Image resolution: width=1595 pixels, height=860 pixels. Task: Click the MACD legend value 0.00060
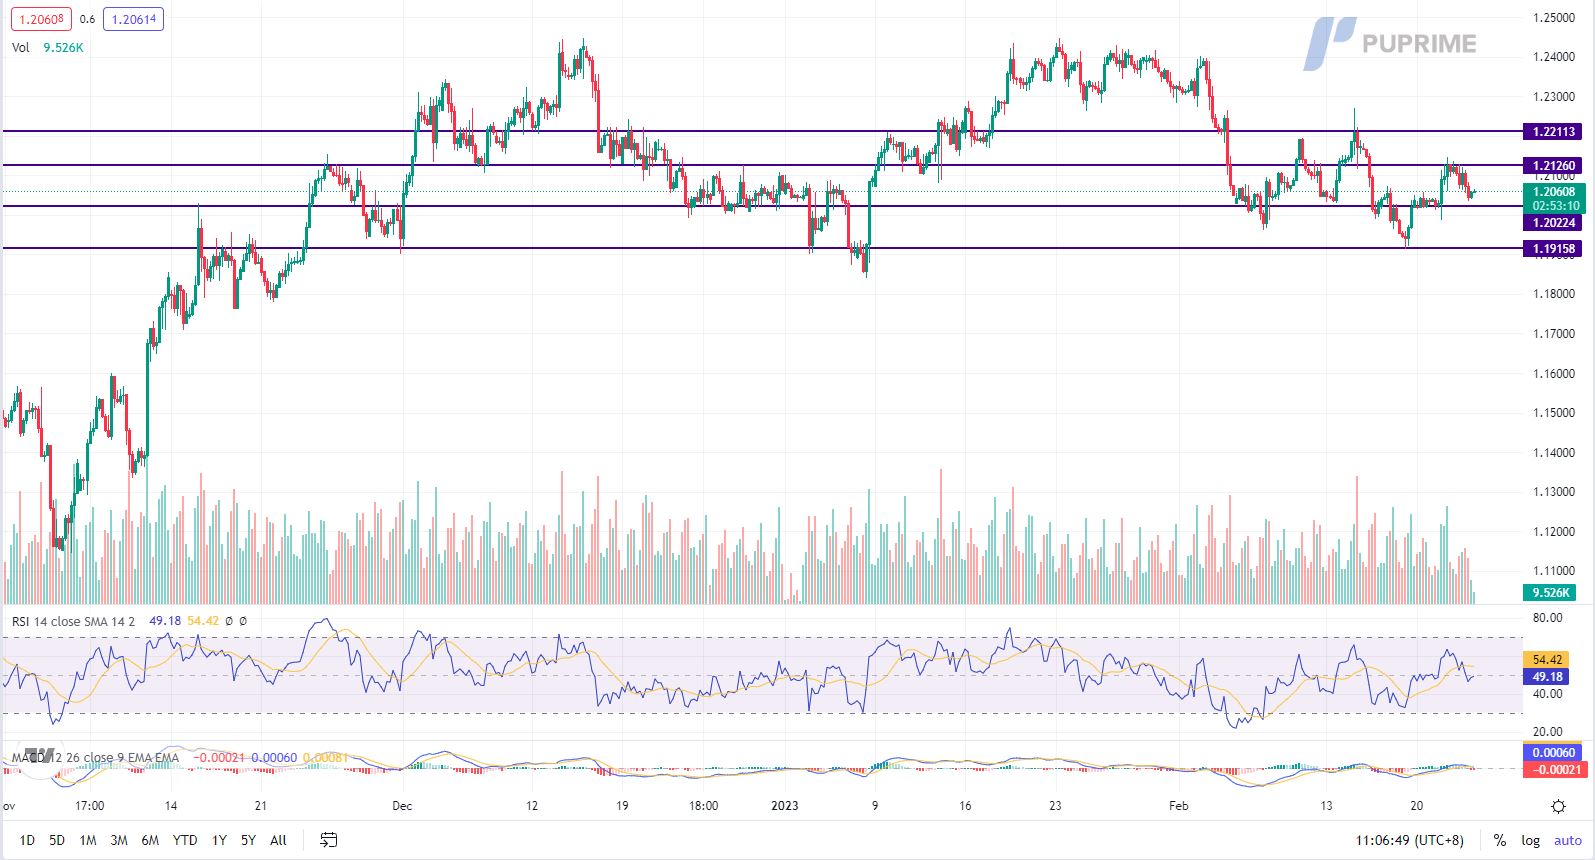point(274,757)
